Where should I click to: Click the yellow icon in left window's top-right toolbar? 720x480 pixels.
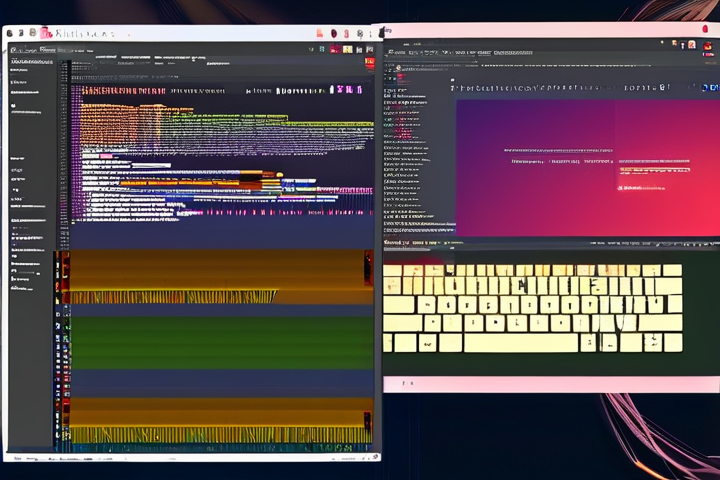347,48
